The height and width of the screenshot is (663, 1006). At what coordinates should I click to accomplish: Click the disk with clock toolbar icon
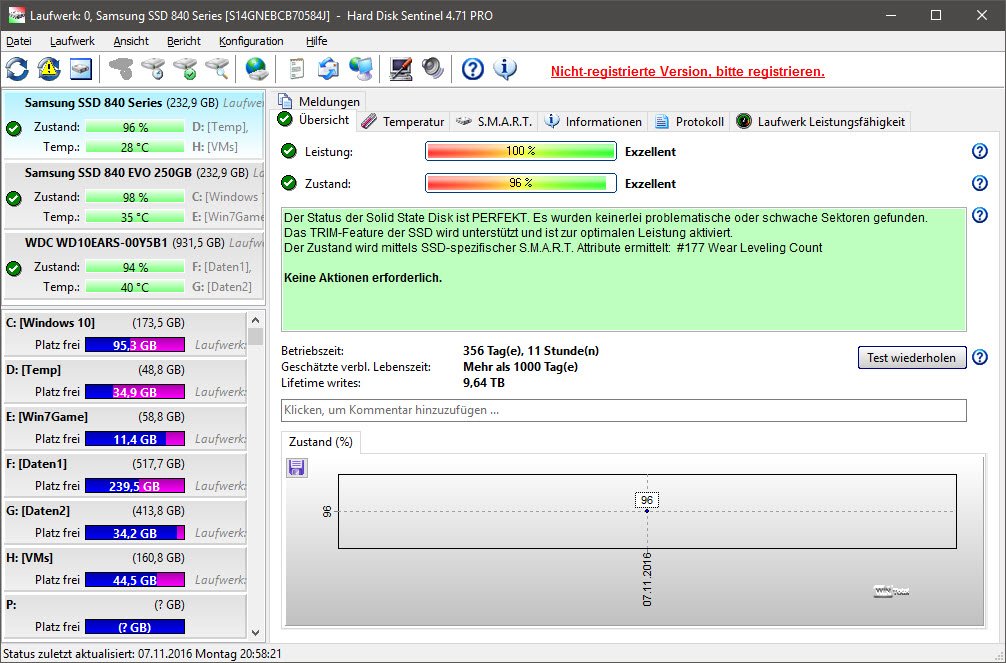click(153, 69)
